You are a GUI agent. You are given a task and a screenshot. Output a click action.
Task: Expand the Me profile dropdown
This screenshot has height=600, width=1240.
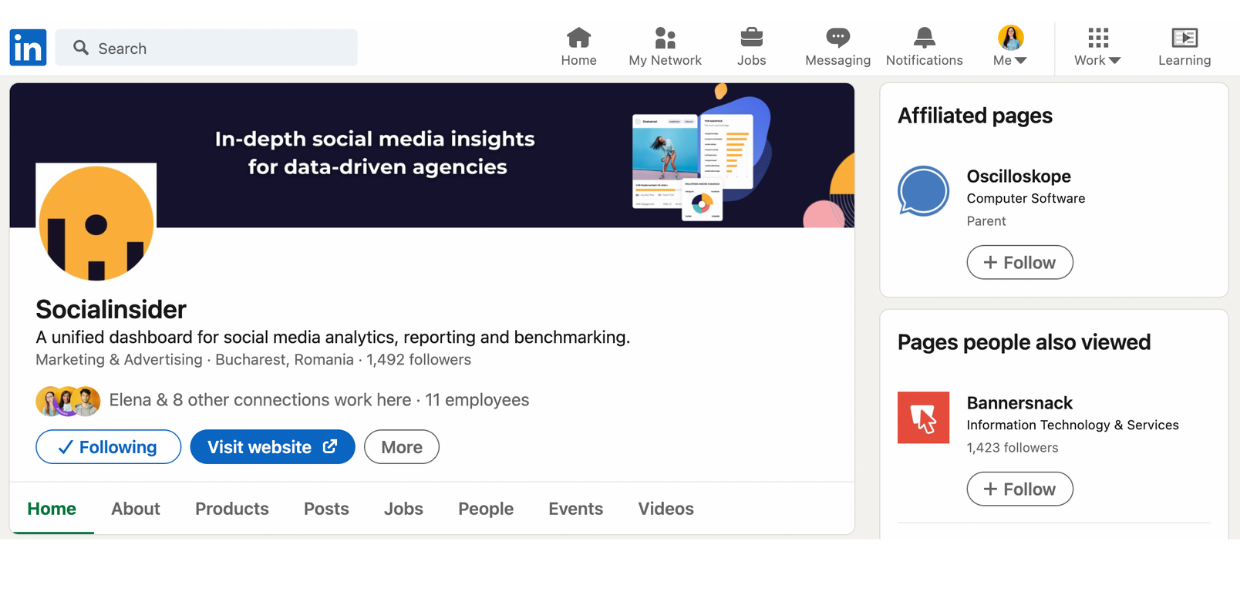tap(1010, 47)
